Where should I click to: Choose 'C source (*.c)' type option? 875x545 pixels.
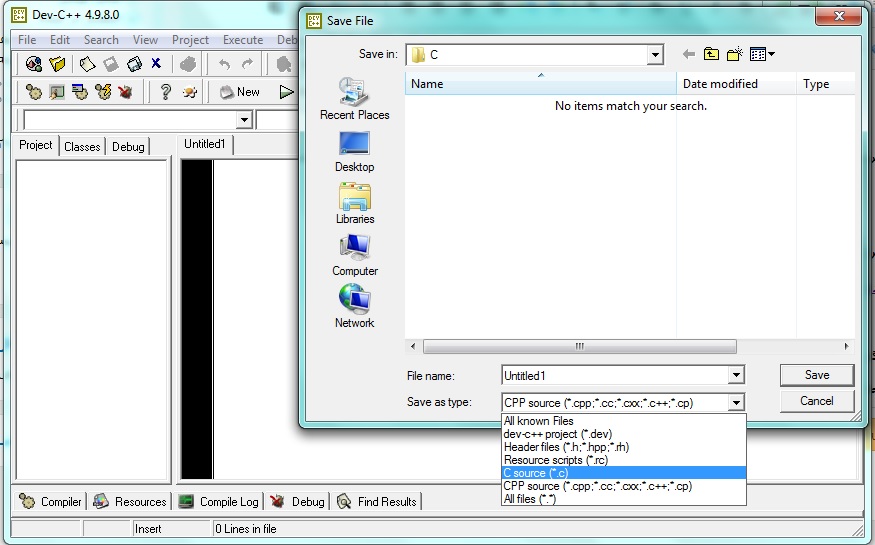click(624, 472)
